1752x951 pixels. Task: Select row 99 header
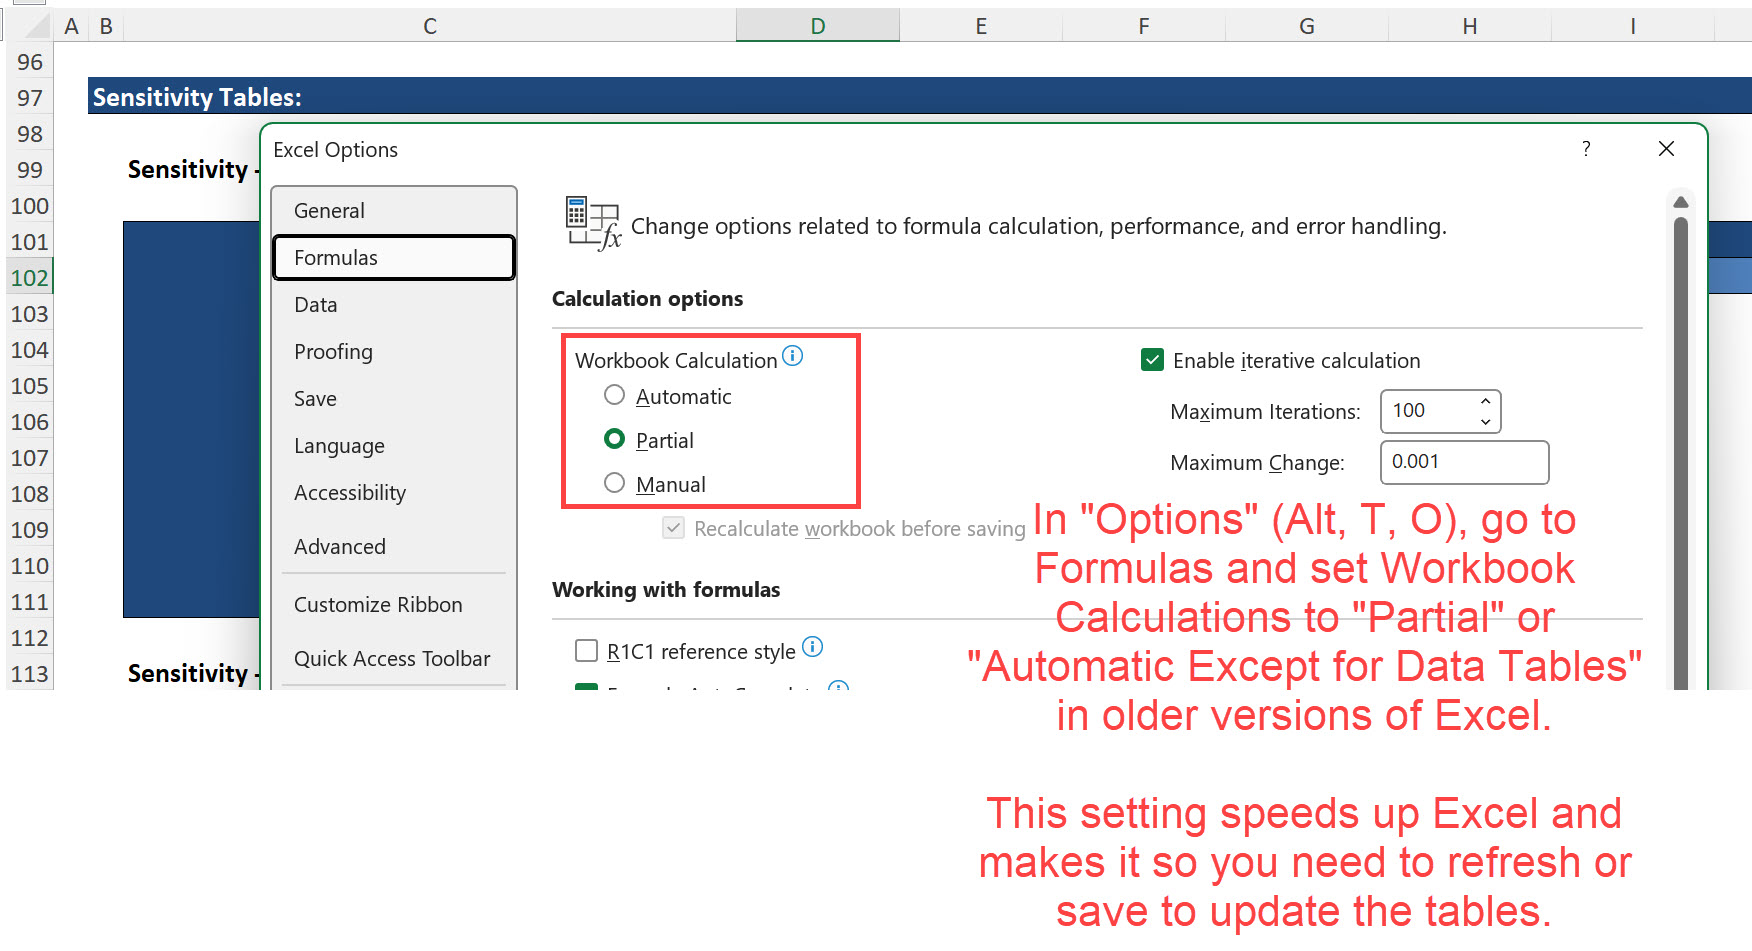29,170
